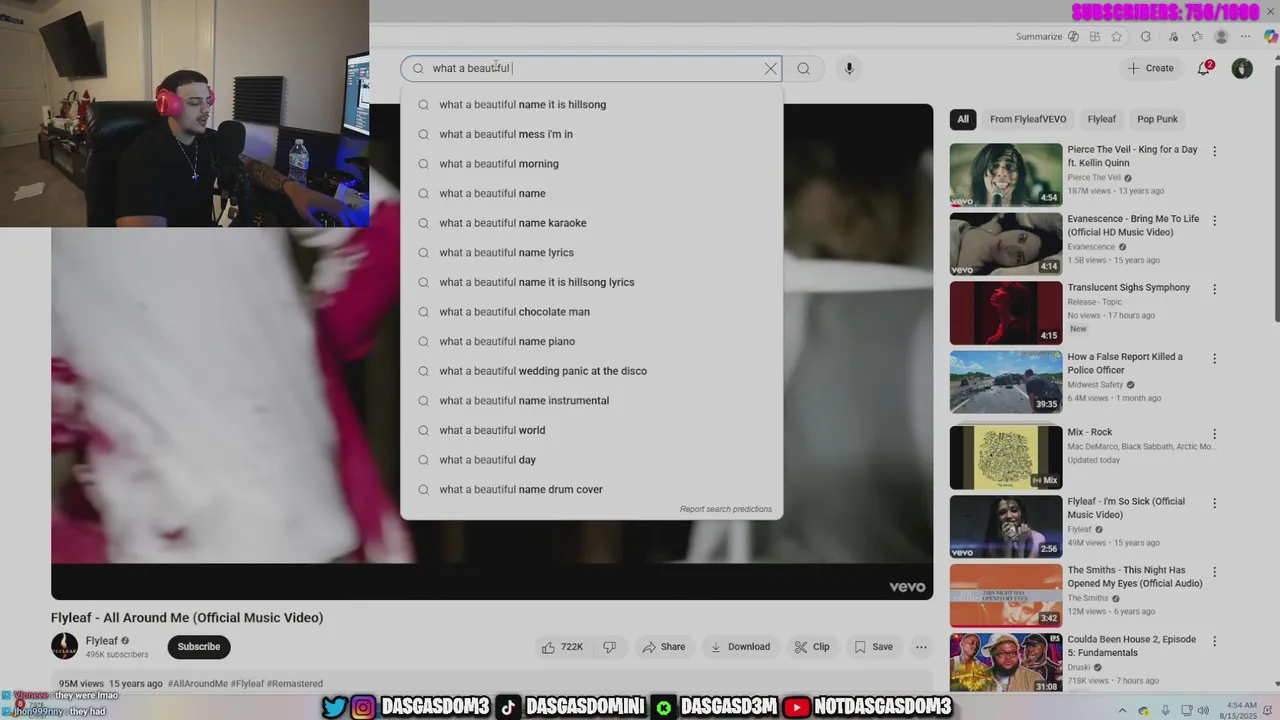Viewport: 1280px width, 720px height.
Task: Open options for Coulda Been House 2
Action: 1215,642
